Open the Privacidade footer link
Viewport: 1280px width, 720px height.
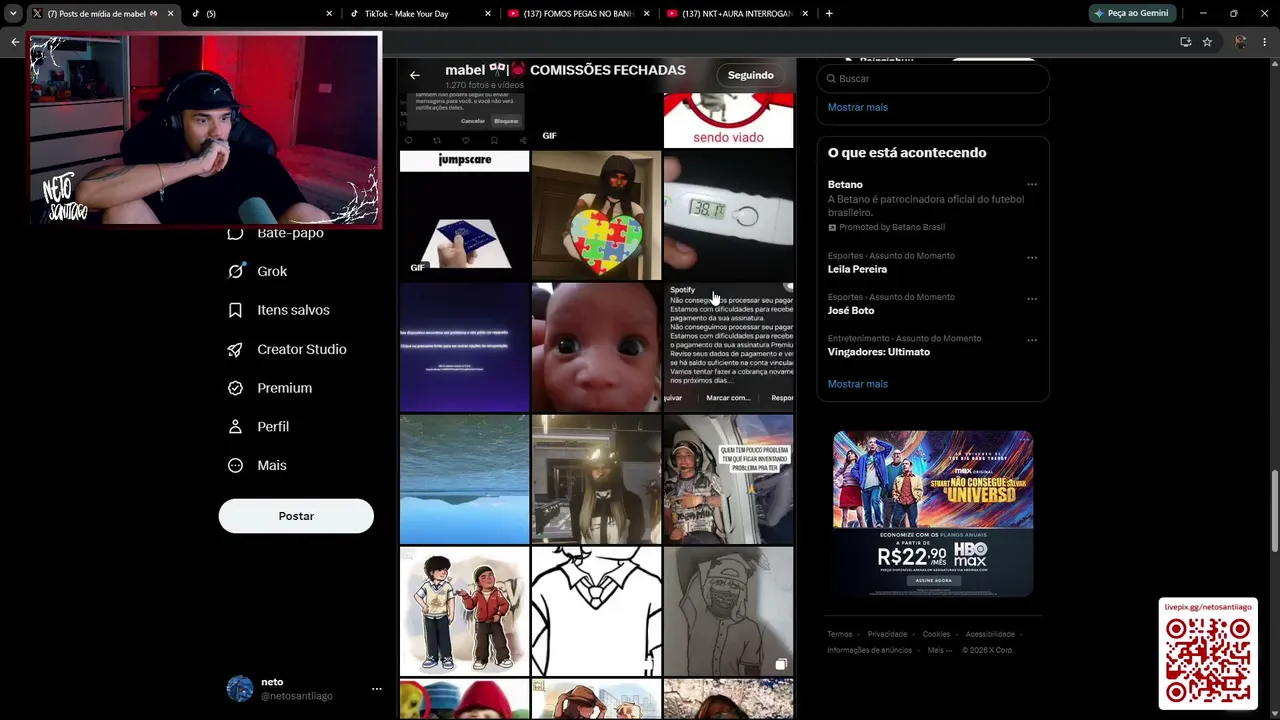(x=887, y=634)
